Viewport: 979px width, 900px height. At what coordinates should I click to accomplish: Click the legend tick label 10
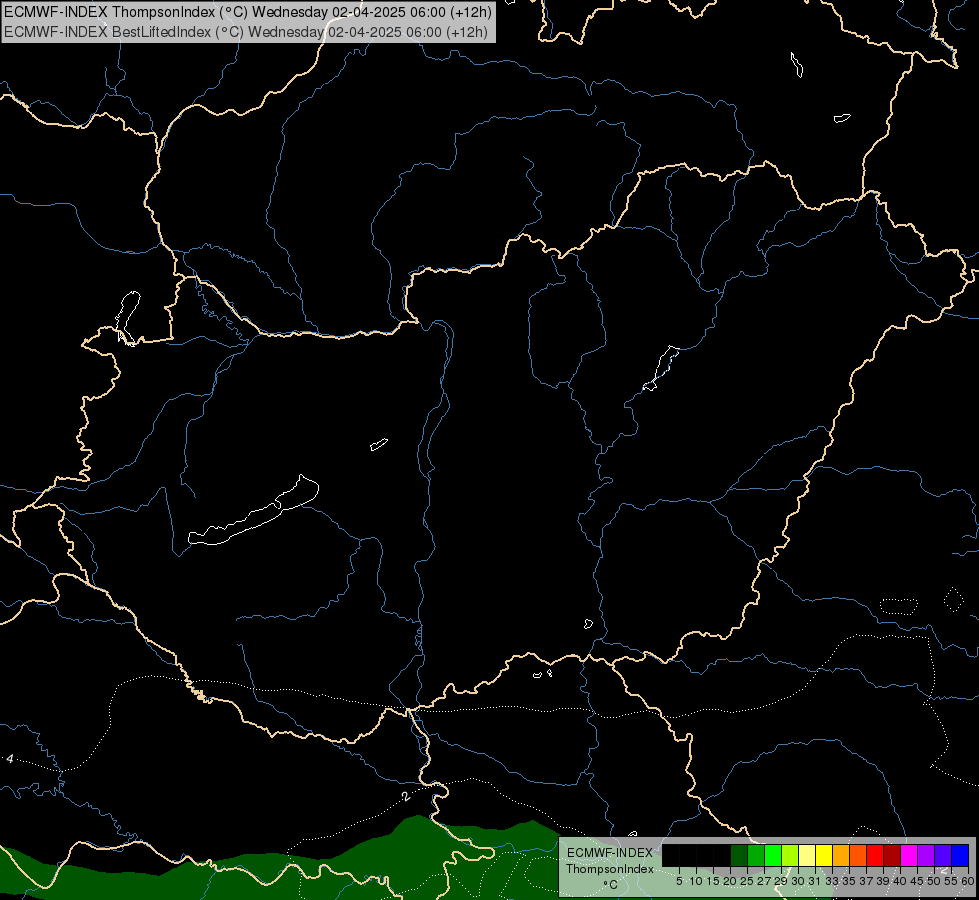pyautogui.click(x=696, y=881)
